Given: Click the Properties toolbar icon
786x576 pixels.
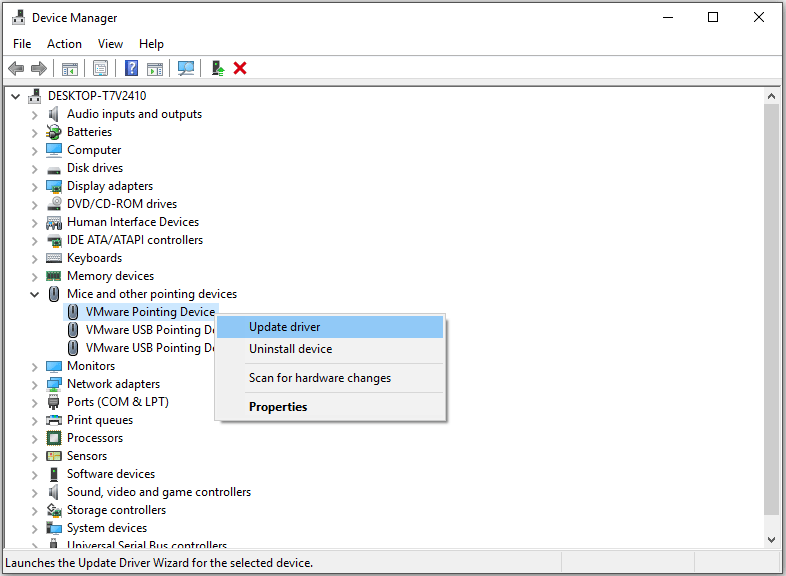Looking at the screenshot, I should pyautogui.click(x=100, y=68).
